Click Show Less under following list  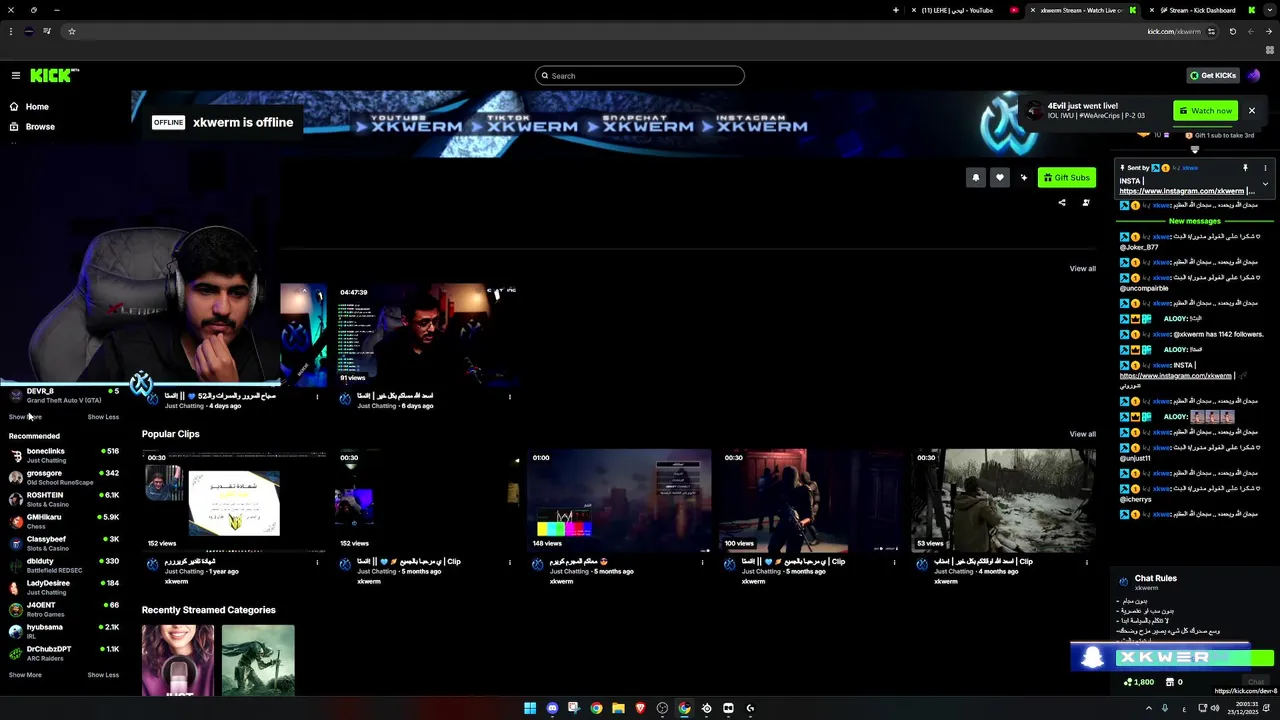click(x=103, y=417)
